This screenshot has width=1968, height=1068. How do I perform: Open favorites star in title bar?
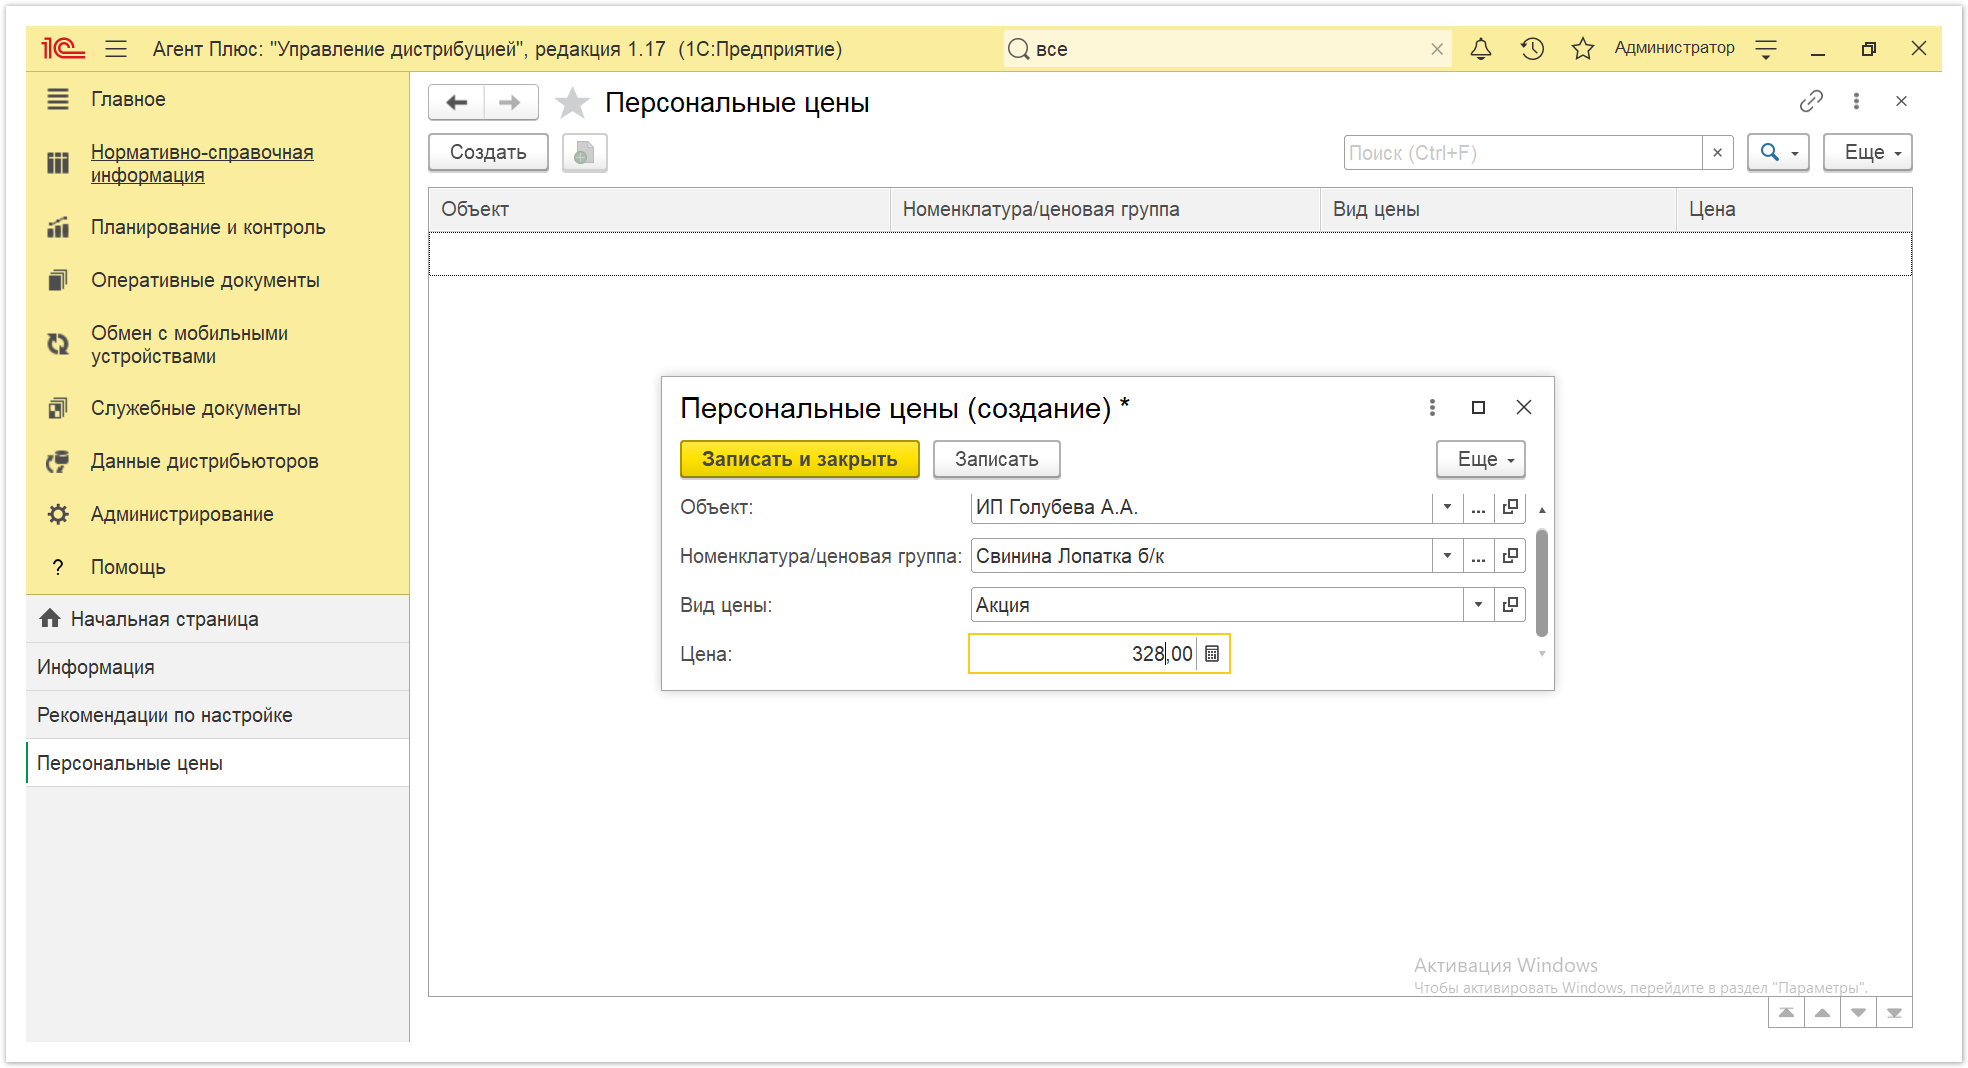pos(1583,48)
